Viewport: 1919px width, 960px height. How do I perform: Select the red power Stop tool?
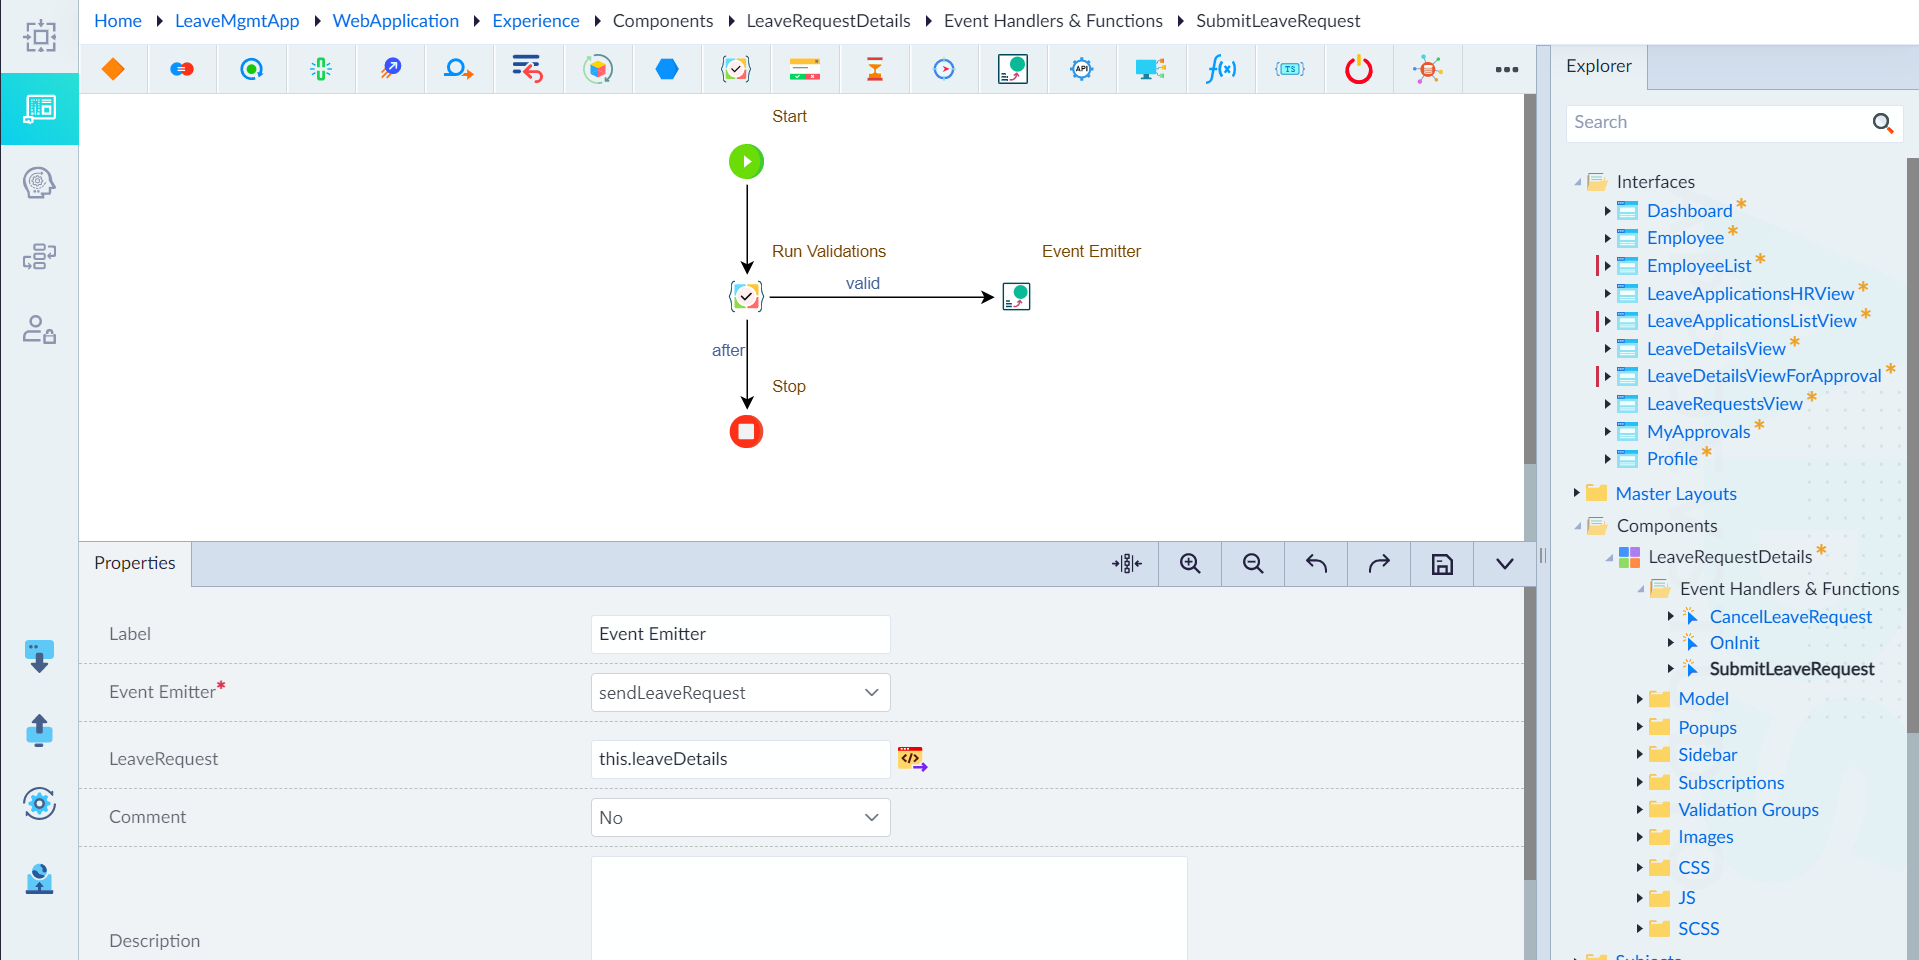point(1359,69)
